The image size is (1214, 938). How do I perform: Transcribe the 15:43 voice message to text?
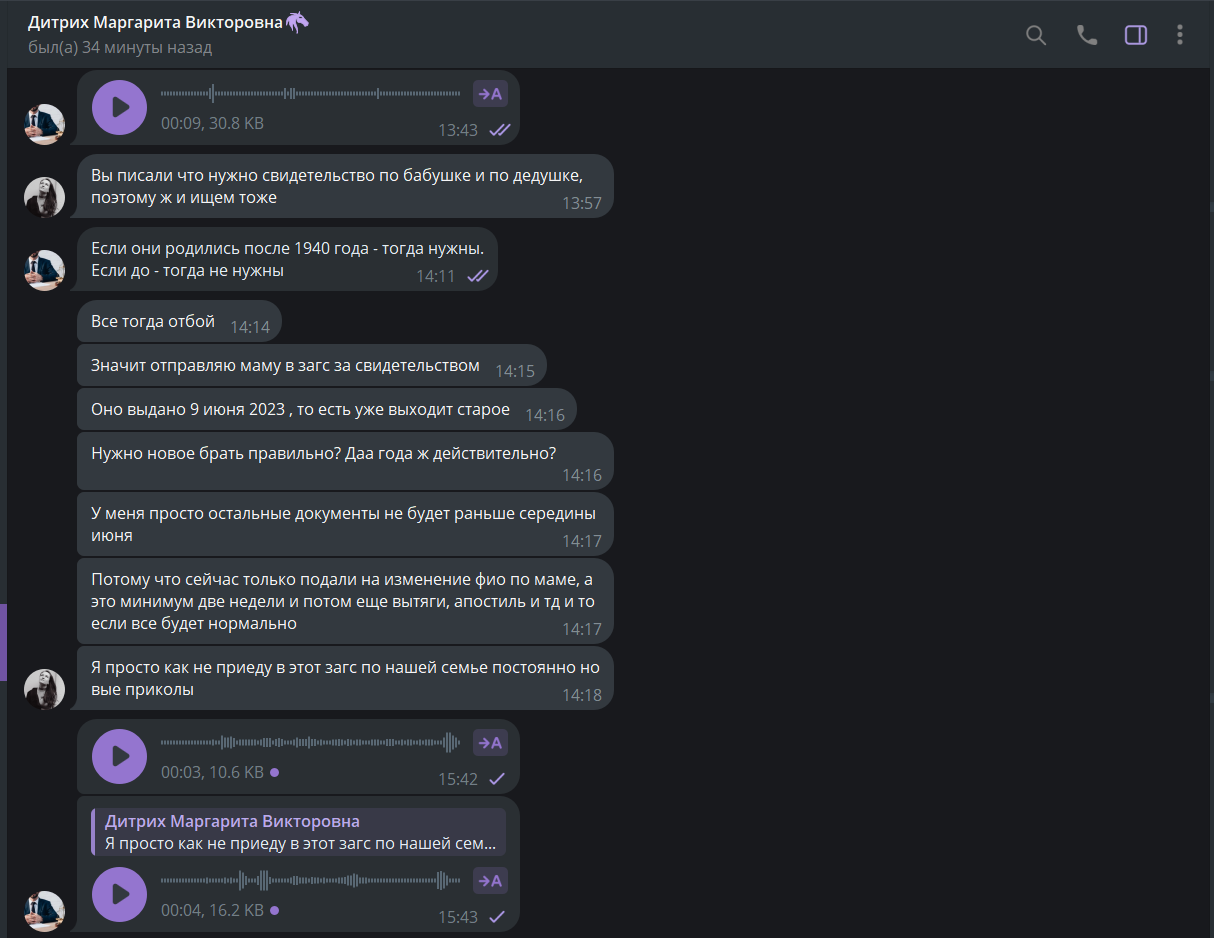click(x=490, y=881)
